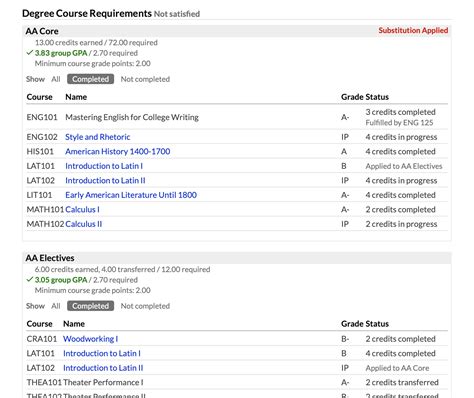
Task: Open Woodworking I course link
Action: [91, 339]
